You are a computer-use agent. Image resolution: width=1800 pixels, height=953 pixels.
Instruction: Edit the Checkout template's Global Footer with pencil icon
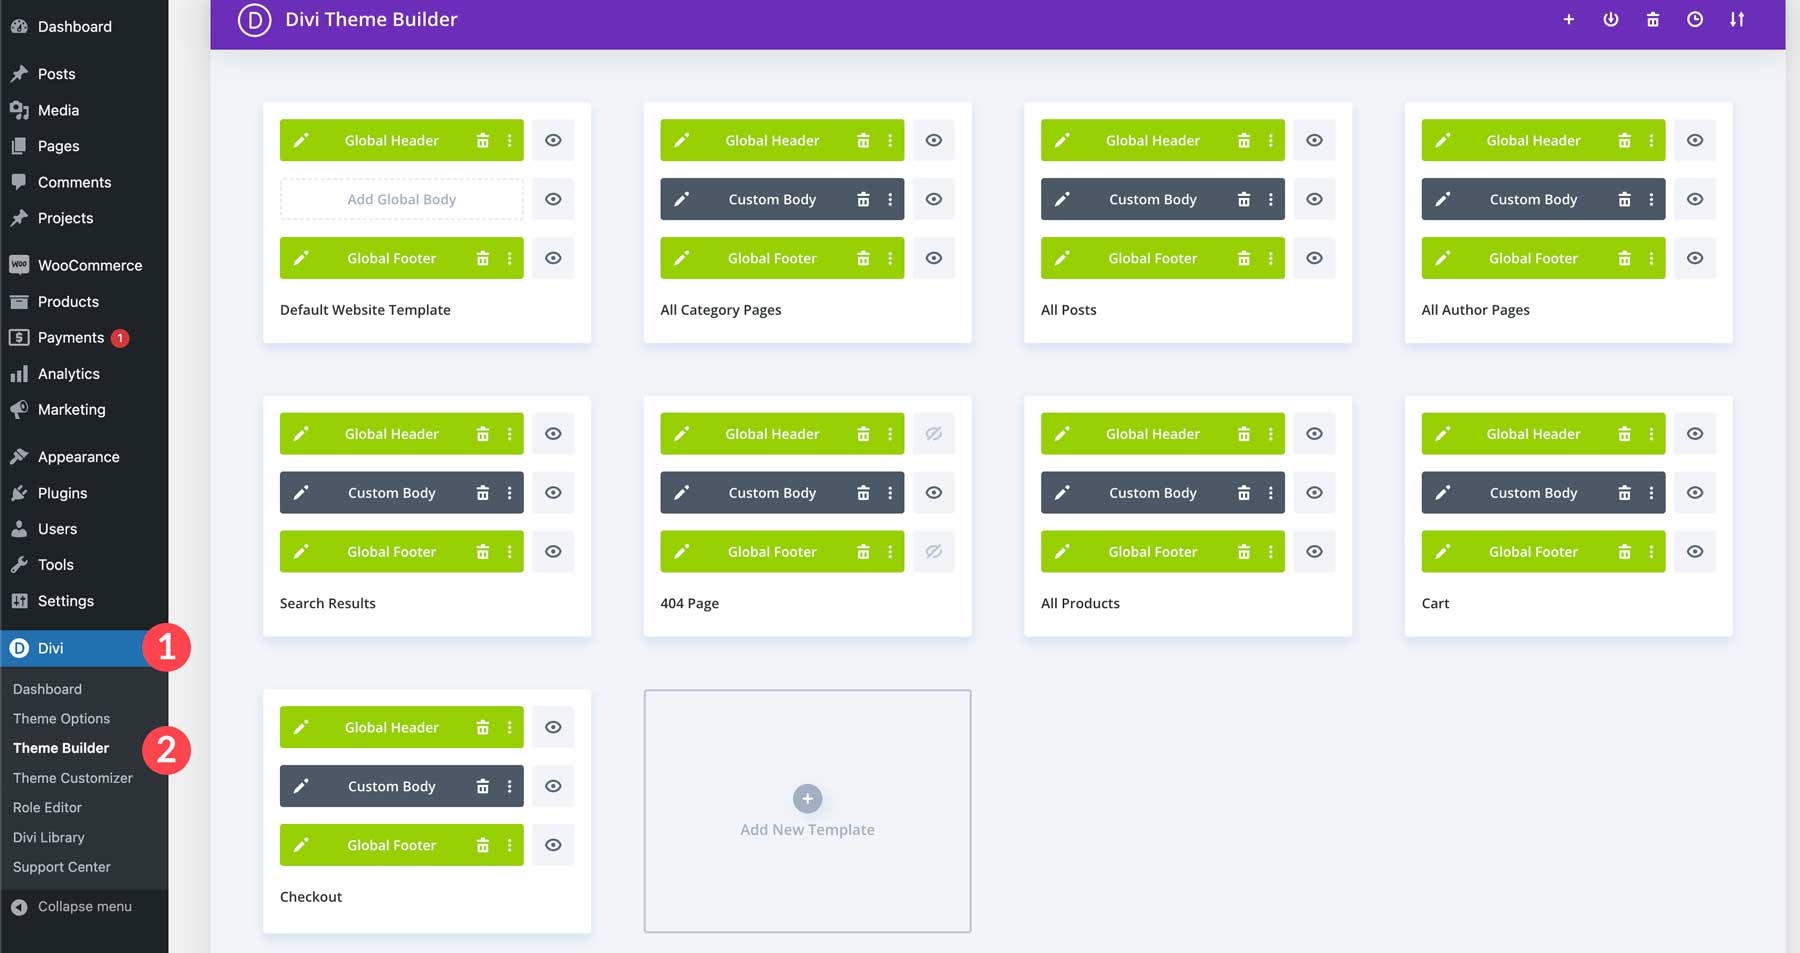pos(301,845)
